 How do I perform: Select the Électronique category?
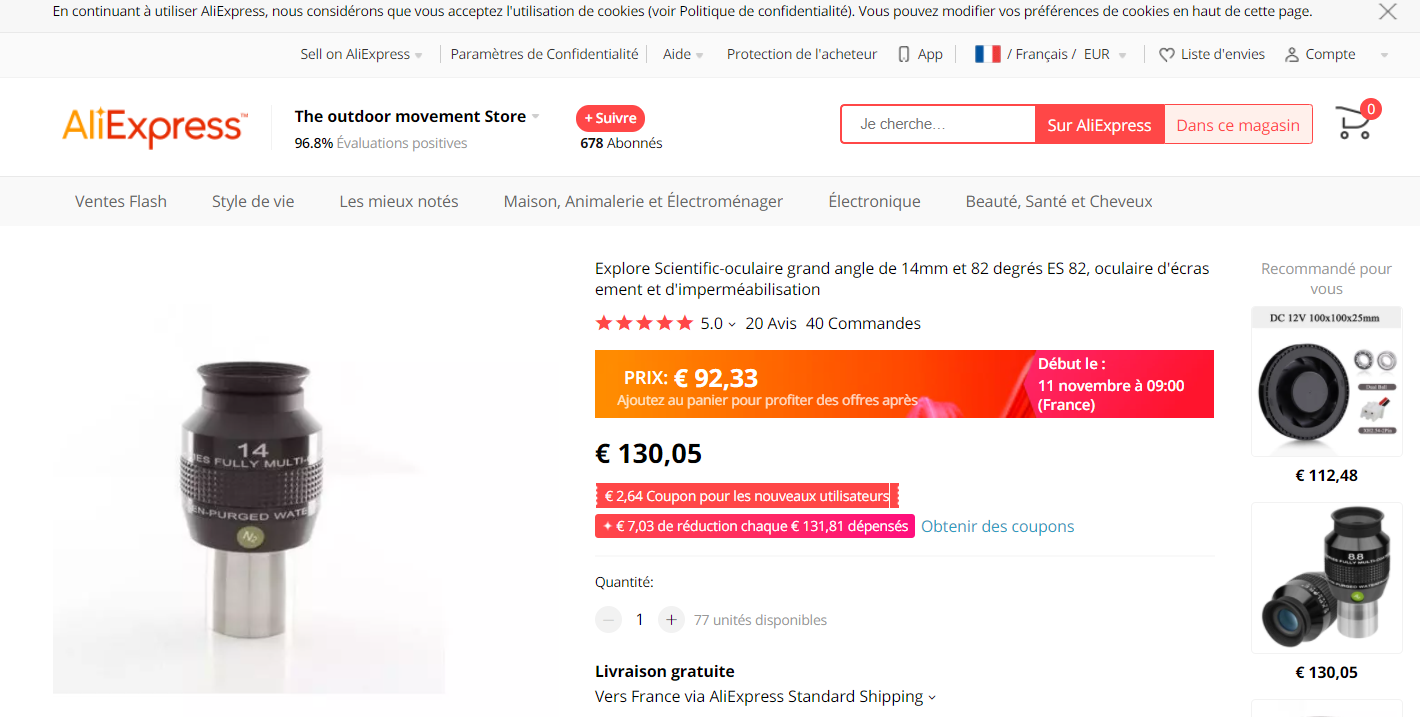874,201
